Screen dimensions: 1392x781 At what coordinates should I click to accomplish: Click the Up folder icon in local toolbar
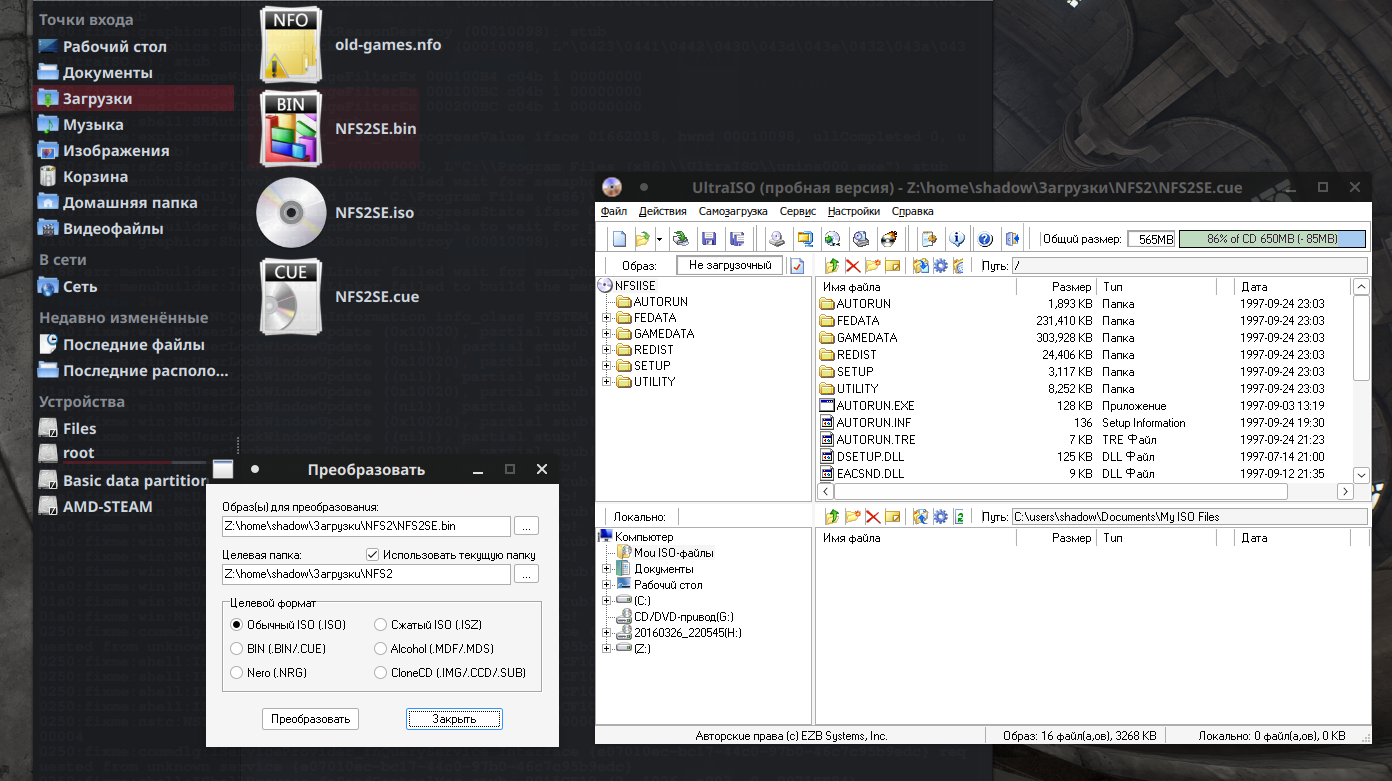[x=831, y=516]
